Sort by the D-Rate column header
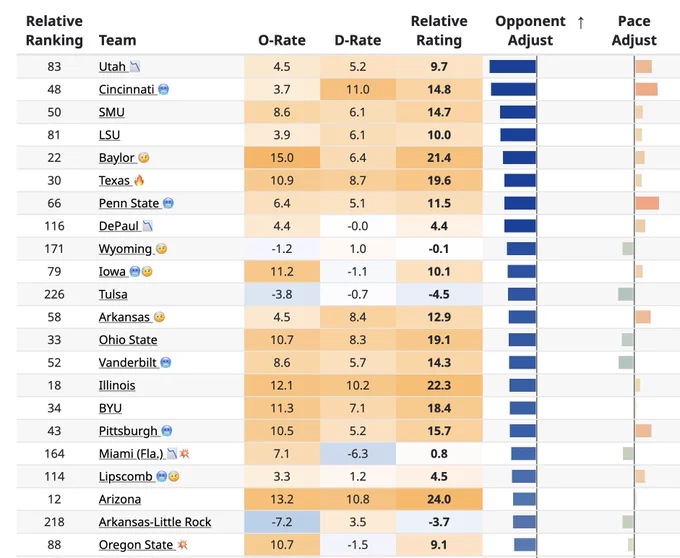Viewport: 680px width, 558px height. coord(358,40)
